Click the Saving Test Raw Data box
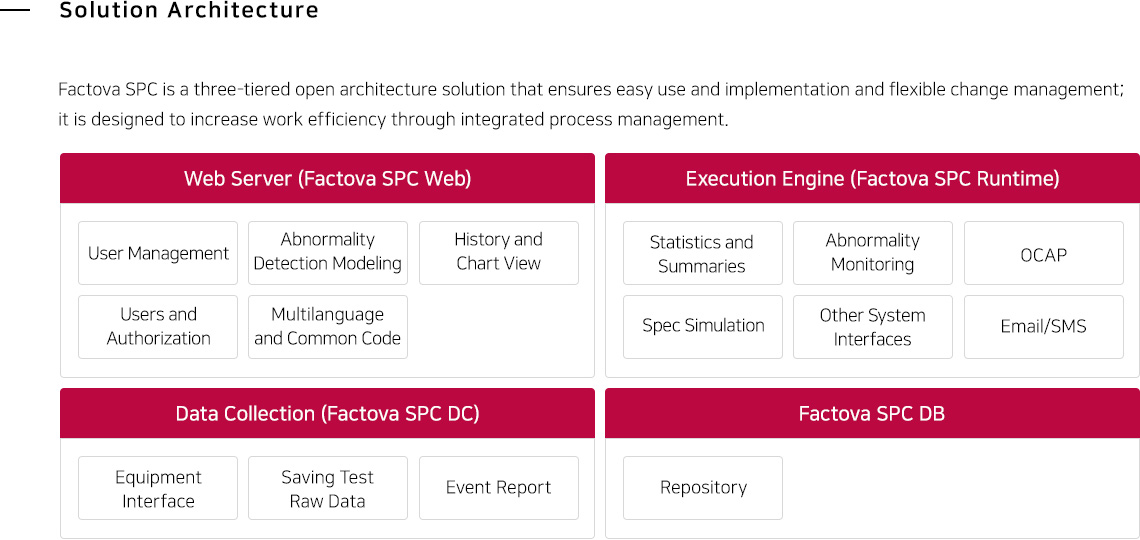1140x540 pixels. click(x=328, y=488)
